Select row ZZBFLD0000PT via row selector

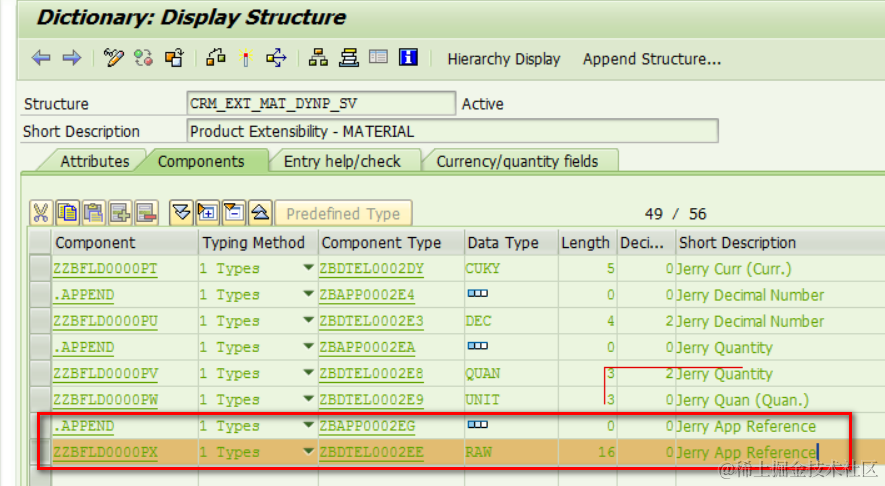click(x=40, y=269)
